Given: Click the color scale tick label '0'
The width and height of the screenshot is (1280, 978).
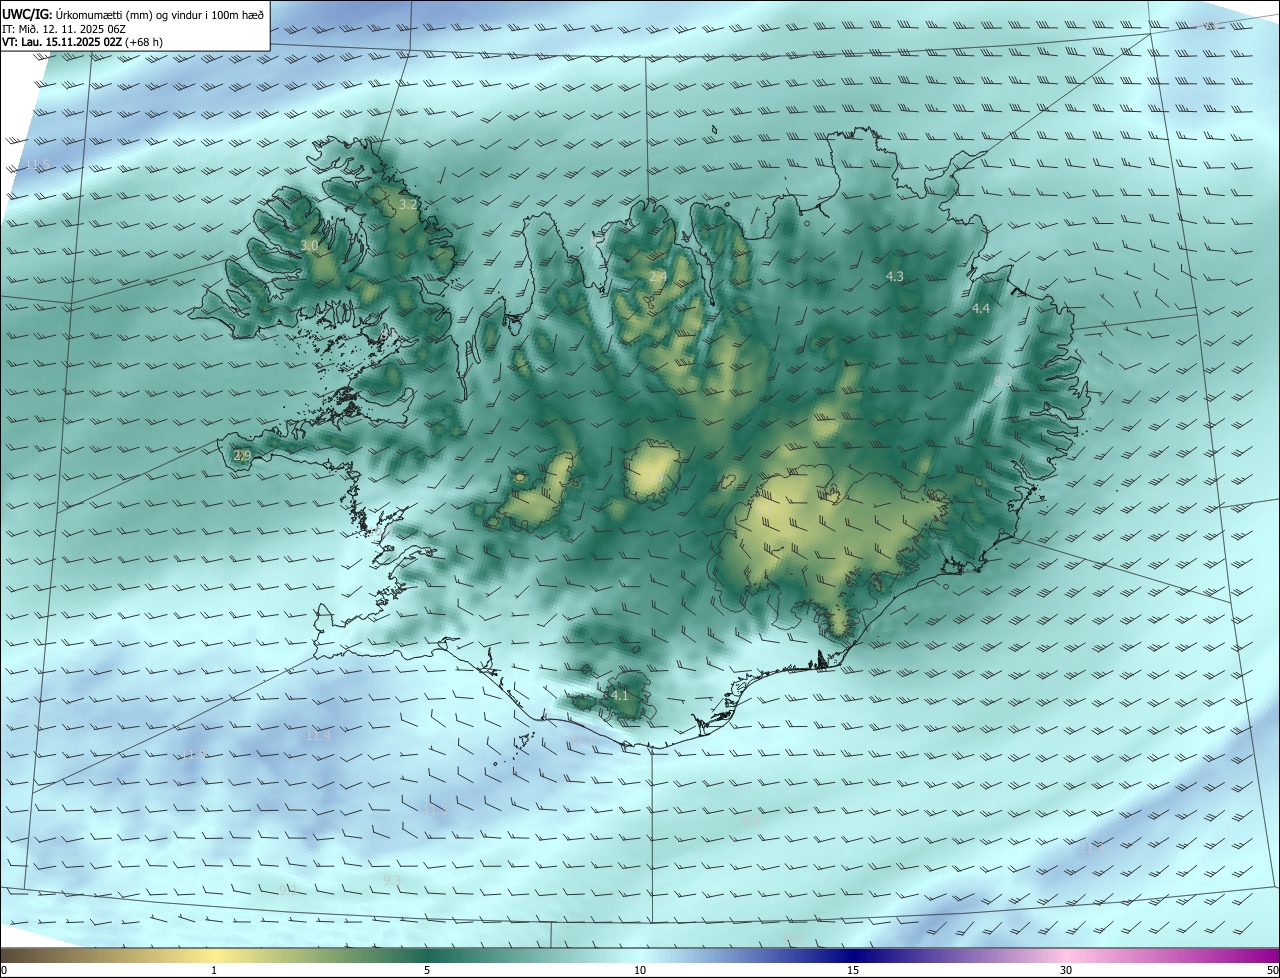Looking at the screenshot, I should 4,970.
